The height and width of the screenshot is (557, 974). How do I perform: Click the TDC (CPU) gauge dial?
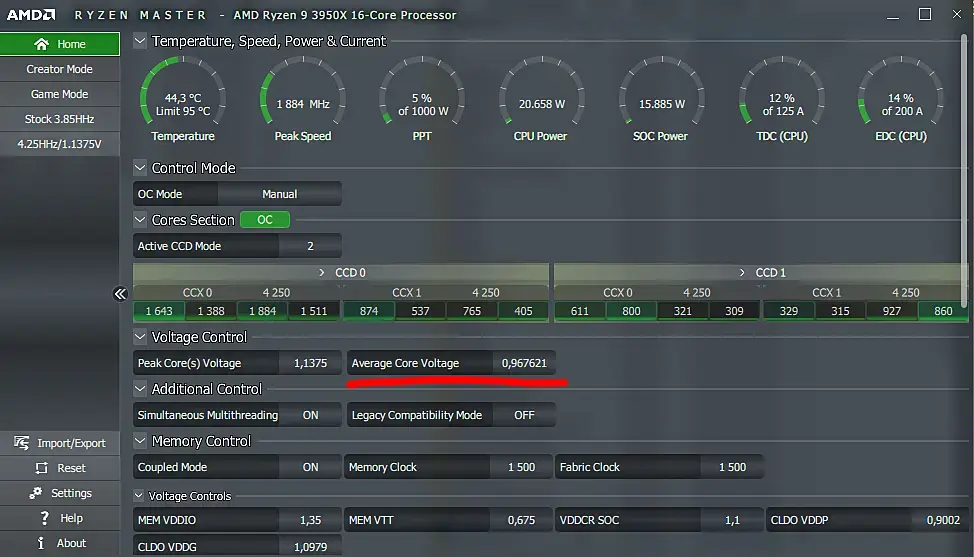(x=781, y=93)
